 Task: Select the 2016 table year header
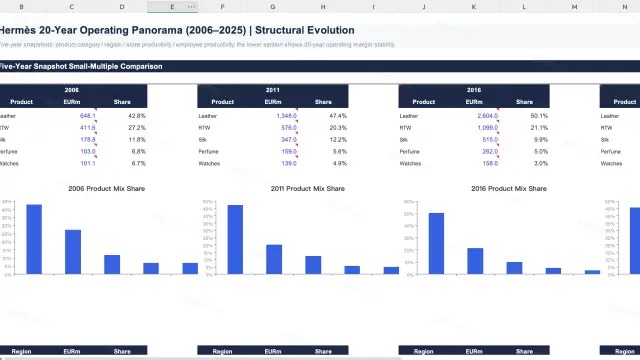coord(474,90)
